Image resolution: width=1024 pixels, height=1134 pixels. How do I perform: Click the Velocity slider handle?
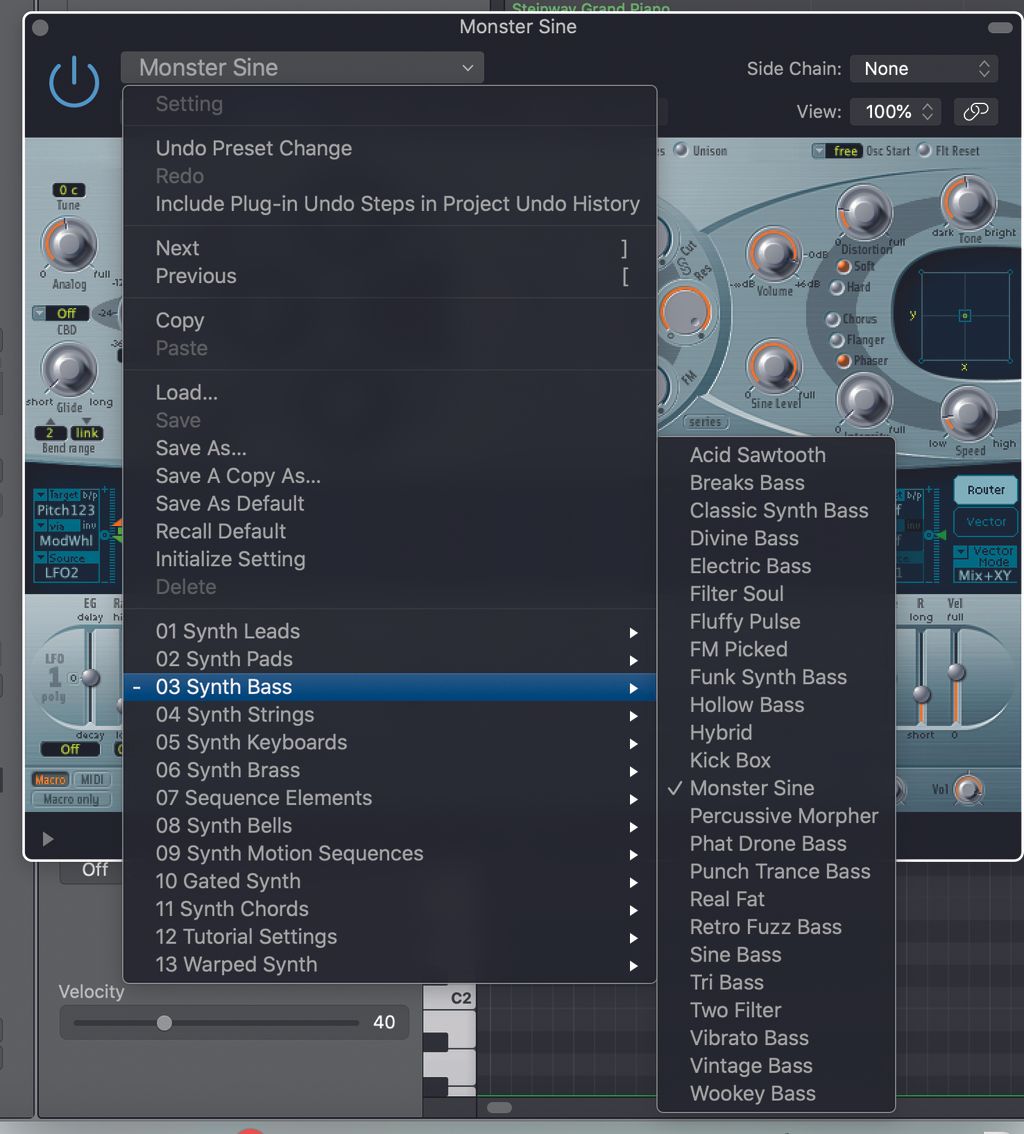164,1022
